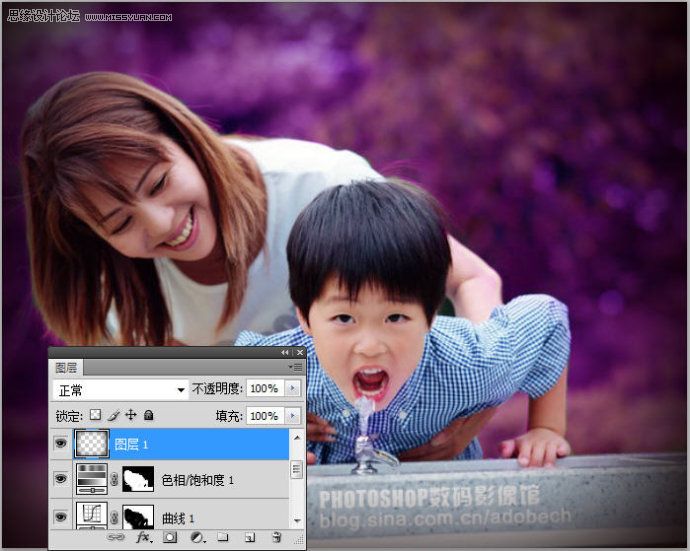Toggle visibility of 色相/饱和度 1 layer
This screenshot has height=551, width=690.
[x=61, y=478]
